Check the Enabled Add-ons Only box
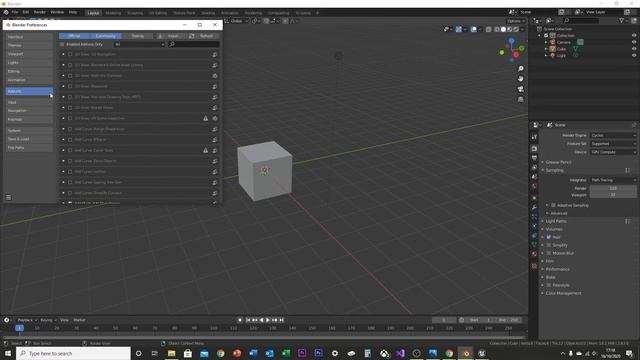640x360 pixels. (62, 44)
